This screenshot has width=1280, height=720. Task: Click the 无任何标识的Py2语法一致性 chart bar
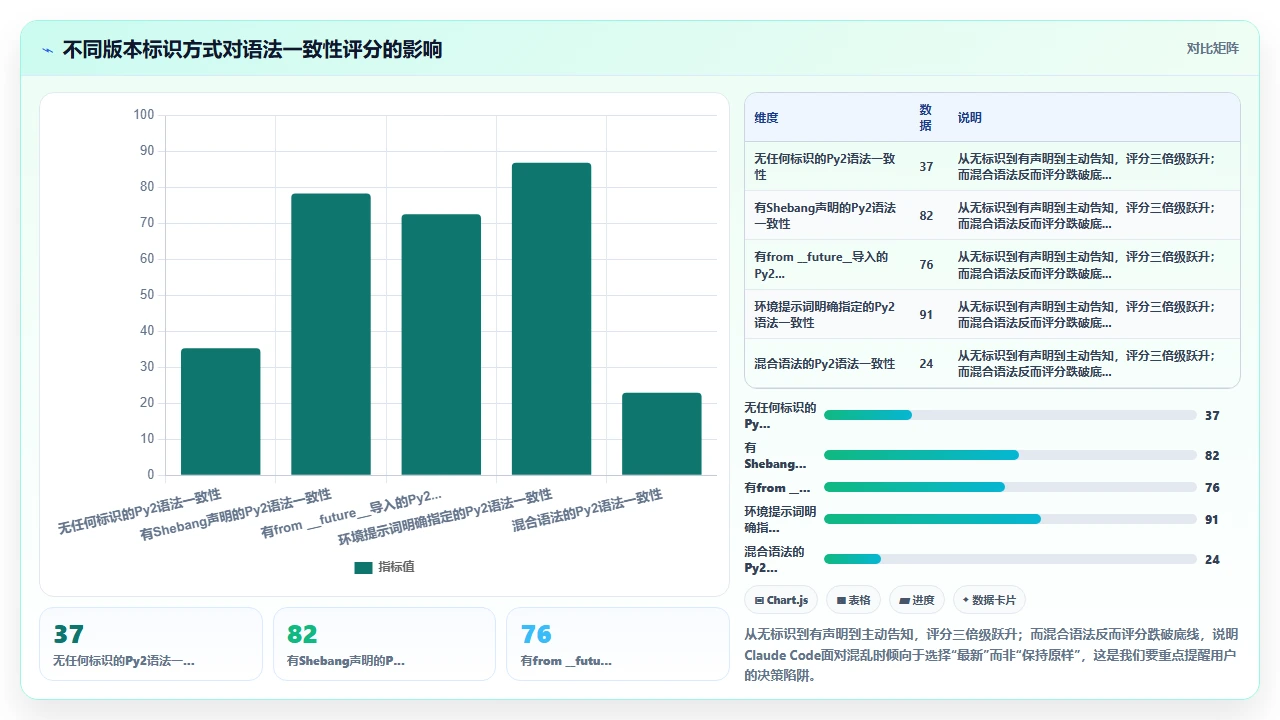tap(220, 411)
